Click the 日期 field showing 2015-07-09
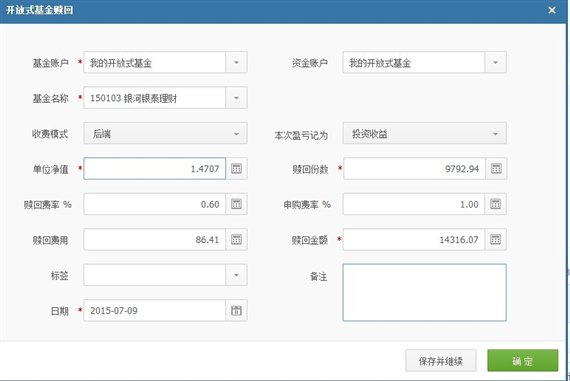This screenshot has height=381, width=570. (155, 310)
